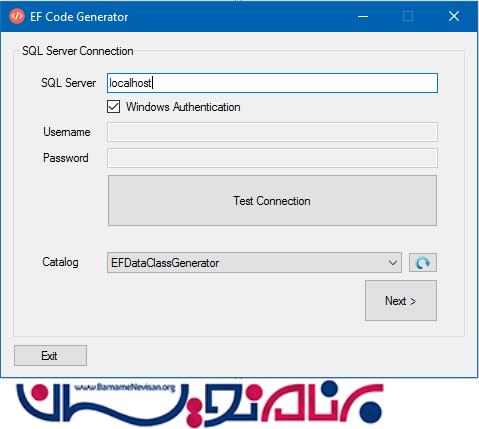Image resolution: width=479 pixels, height=429 pixels.
Task: Focus the SQL Server field containing localhost
Action: [x=272, y=83]
